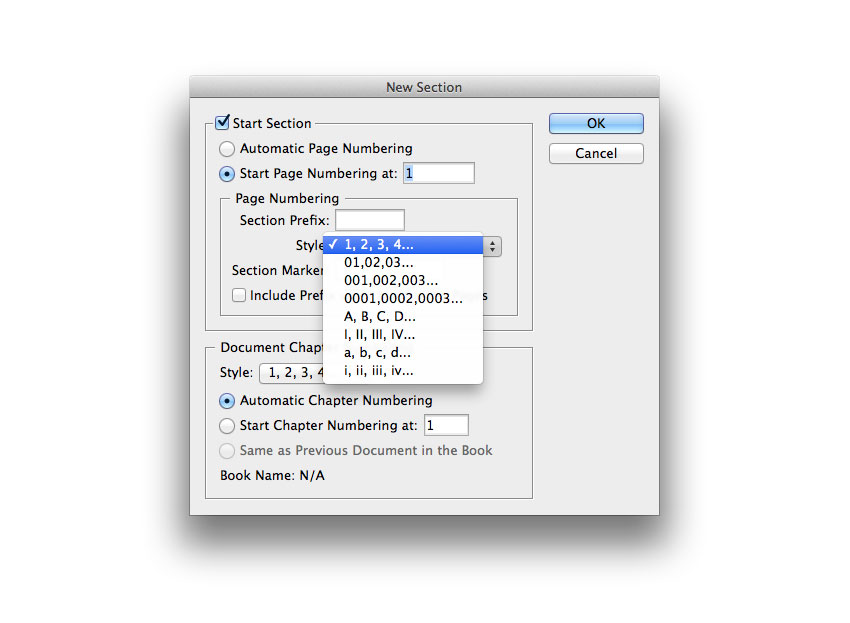850x623 pixels.
Task: Click the Start Page Numbering value field
Action: [438, 174]
